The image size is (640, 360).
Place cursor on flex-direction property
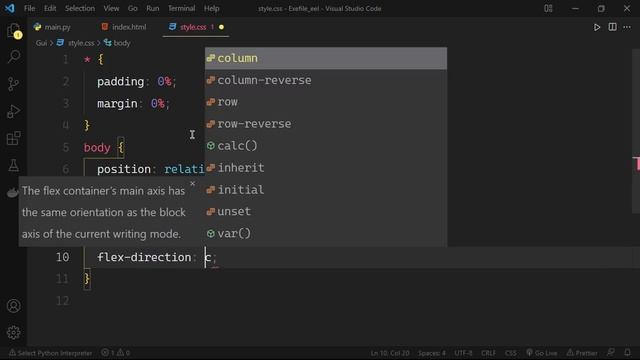click(x=144, y=257)
